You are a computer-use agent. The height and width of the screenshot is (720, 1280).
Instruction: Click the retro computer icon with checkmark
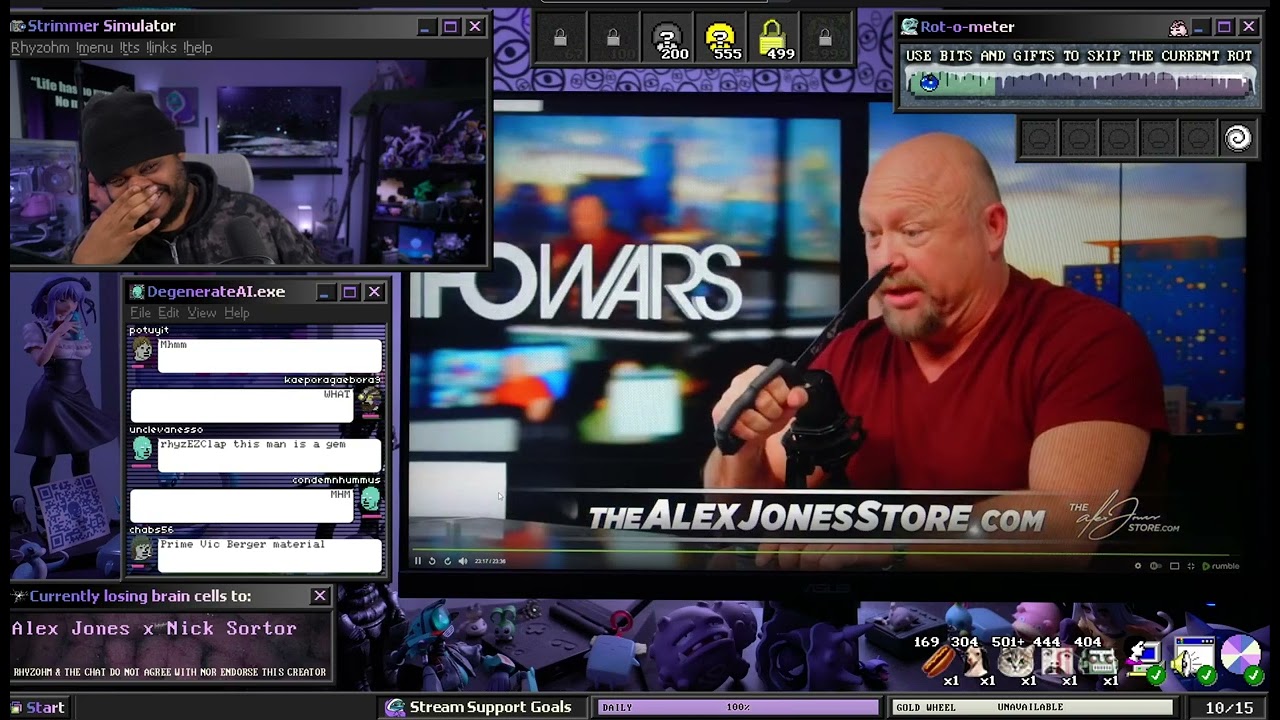point(1146,661)
